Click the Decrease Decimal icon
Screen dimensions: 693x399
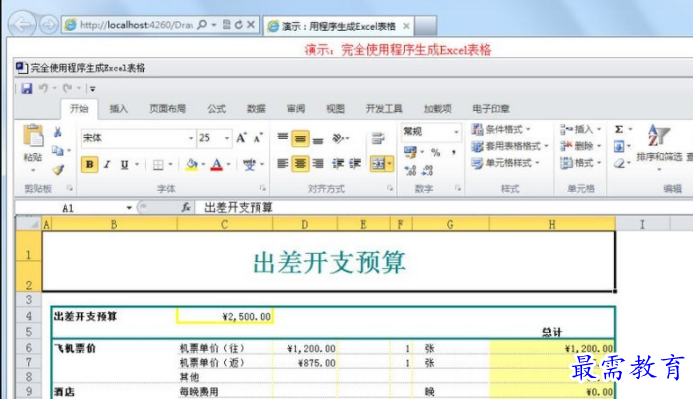(x=427, y=171)
